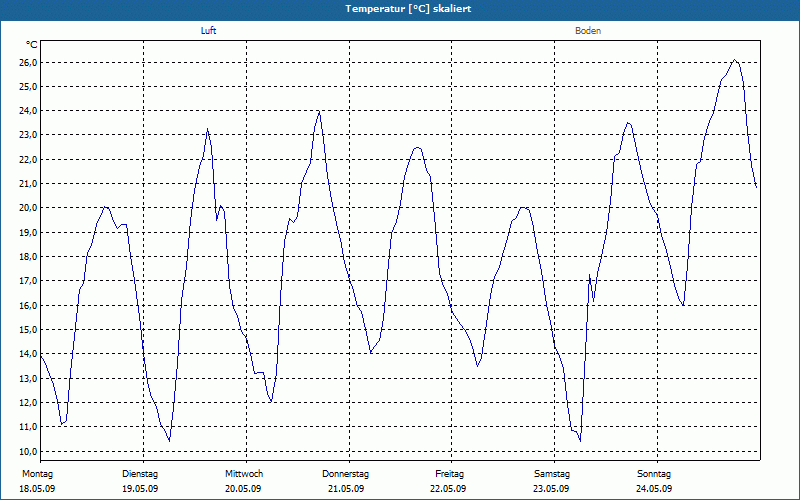Select the Boden legend label
Image resolution: width=800 pixels, height=500 pixels.
coord(588,31)
